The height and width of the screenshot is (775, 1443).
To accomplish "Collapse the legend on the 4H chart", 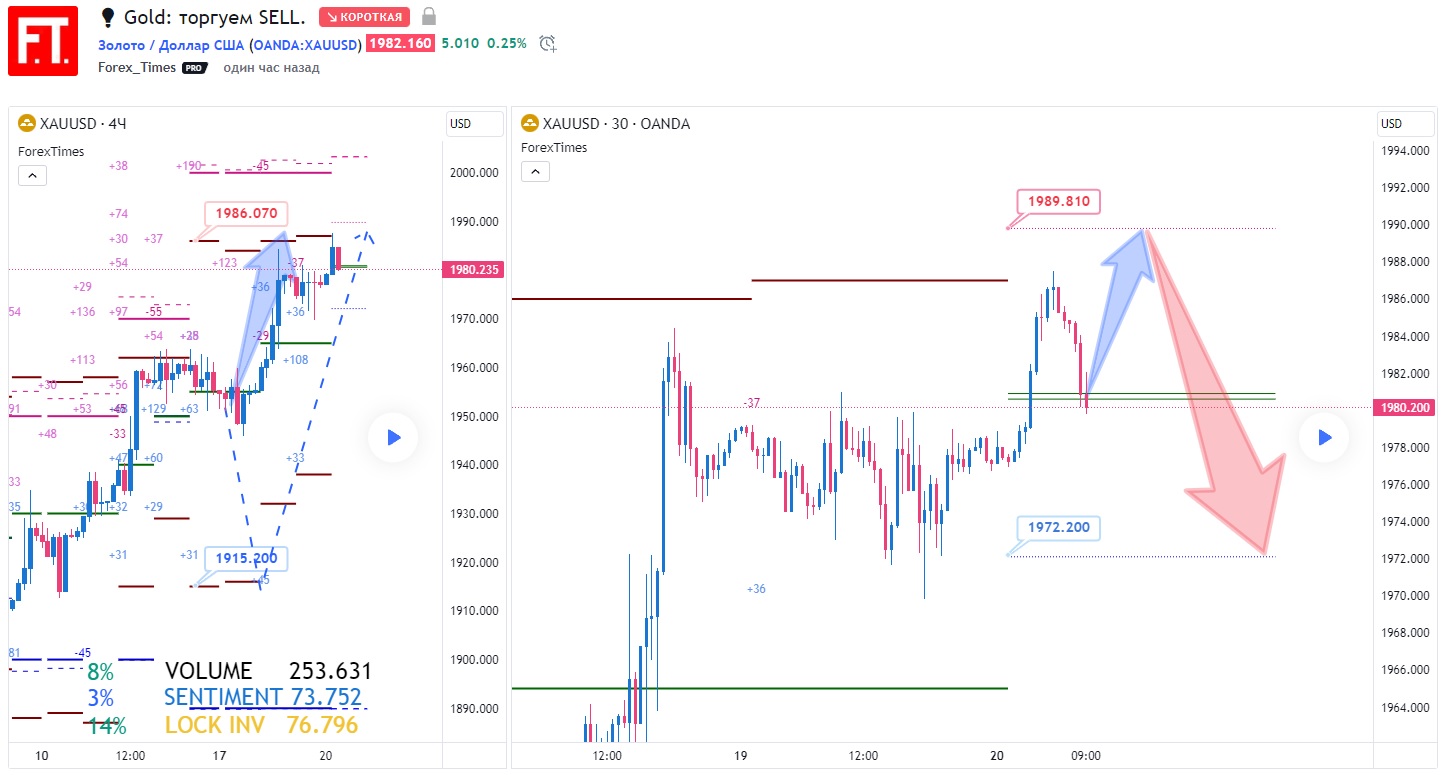I will click(32, 176).
